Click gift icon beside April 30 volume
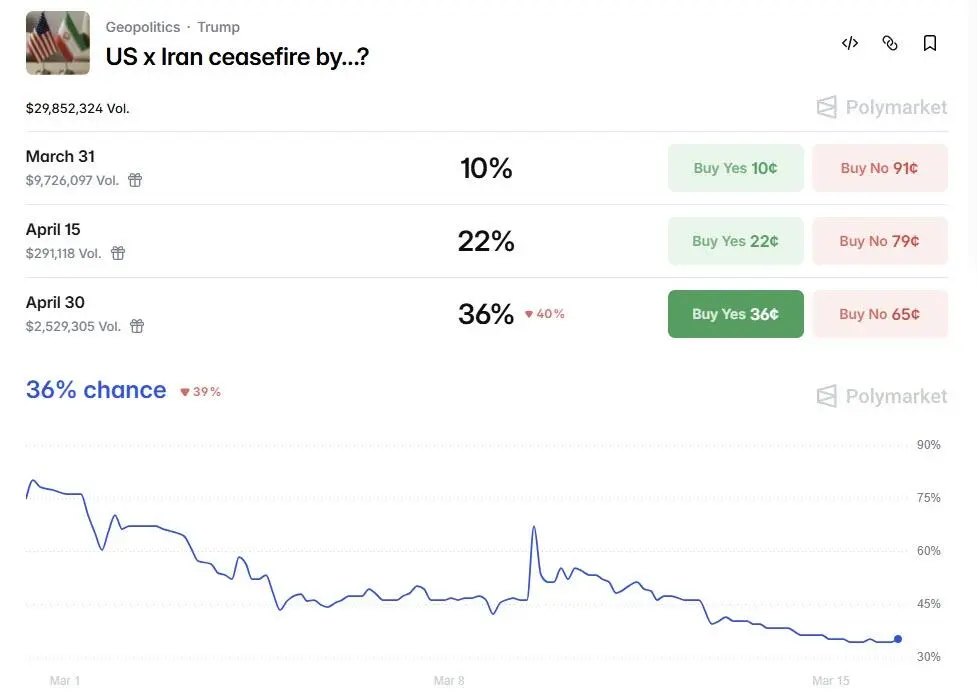The image size is (977, 699). [137, 326]
